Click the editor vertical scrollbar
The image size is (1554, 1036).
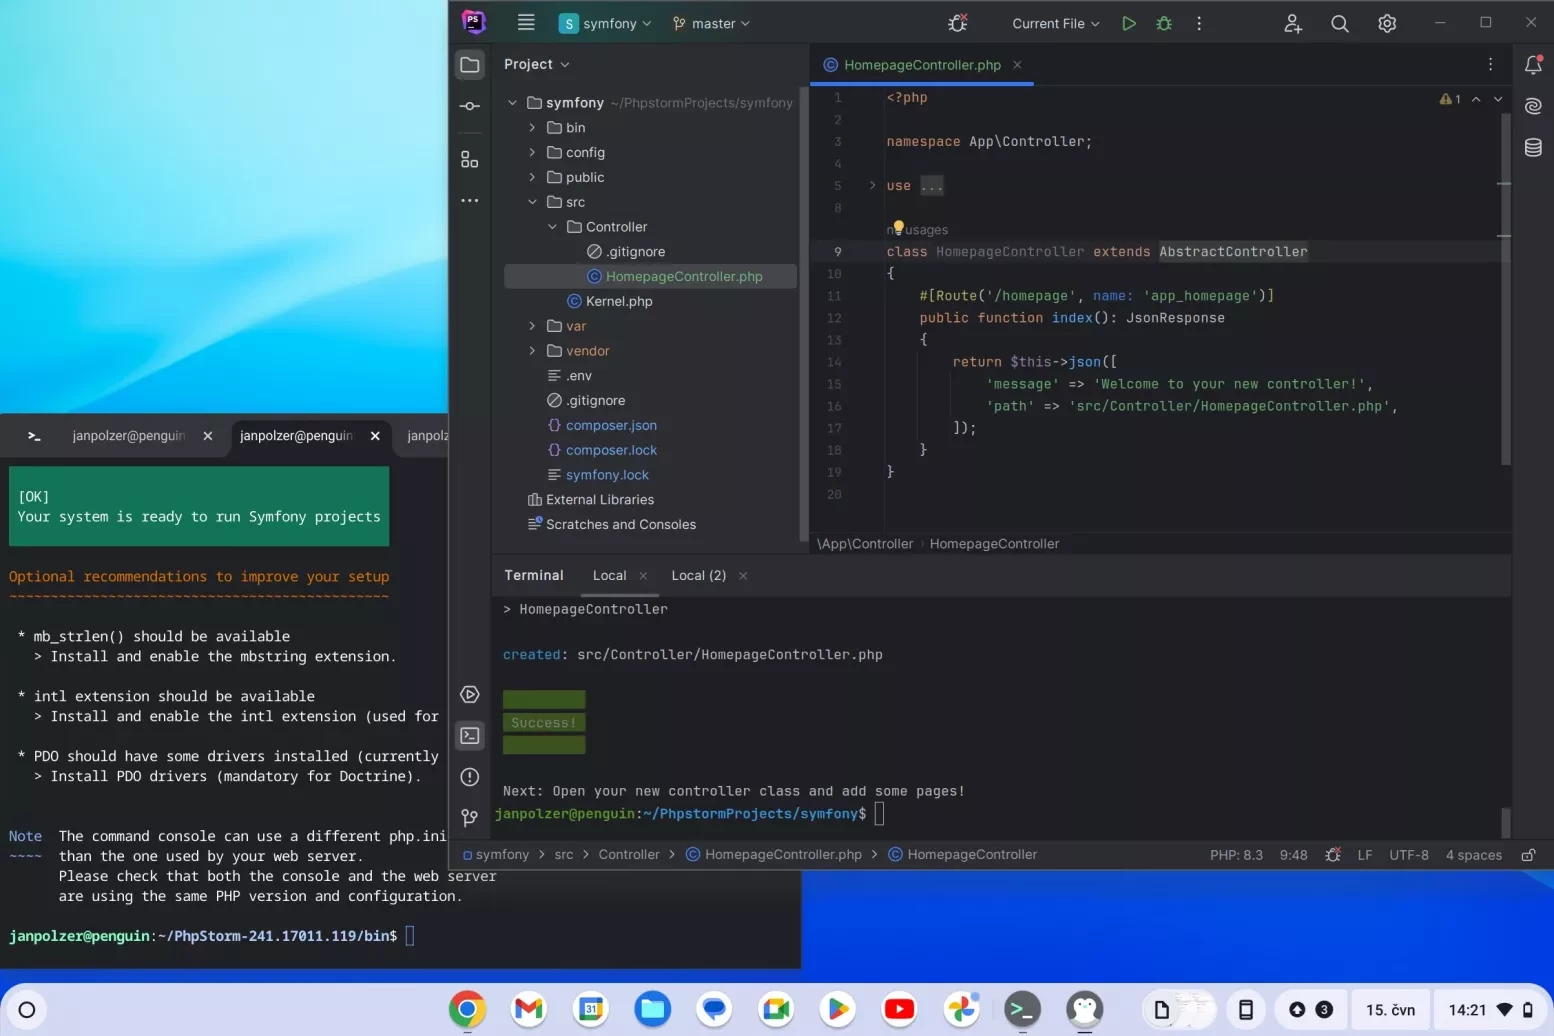(1505, 290)
